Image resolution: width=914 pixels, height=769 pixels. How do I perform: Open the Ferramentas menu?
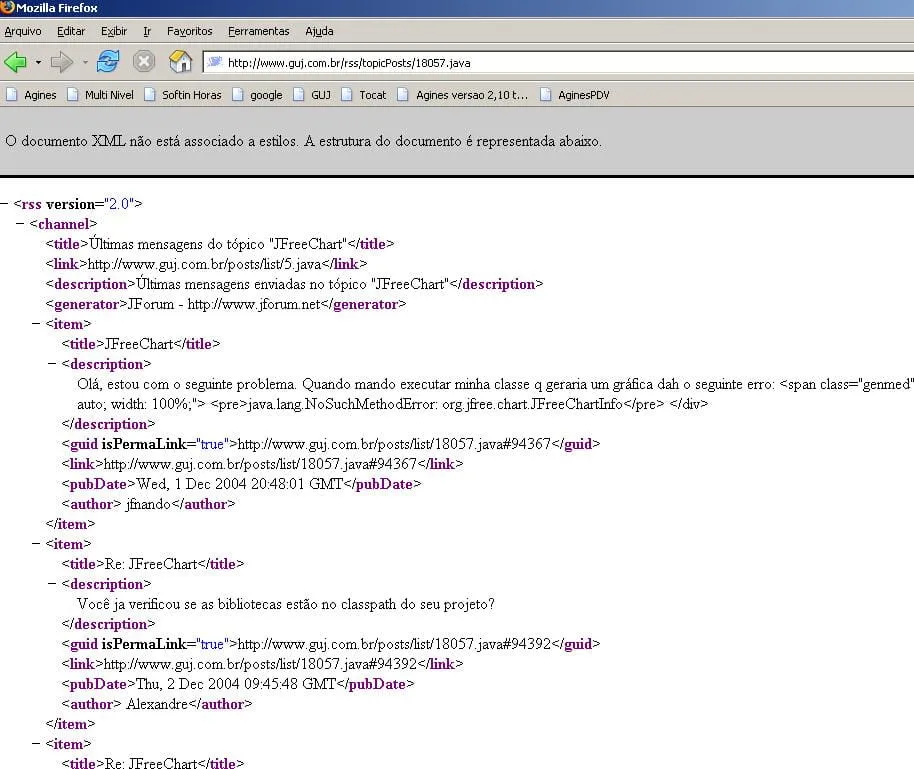[258, 31]
